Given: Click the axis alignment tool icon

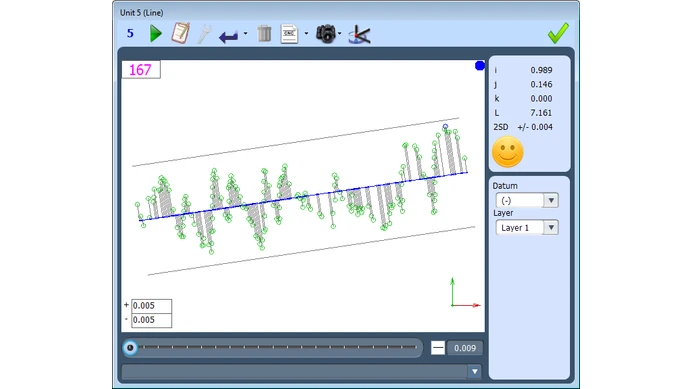Looking at the screenshot, I should tap(359, 34).
